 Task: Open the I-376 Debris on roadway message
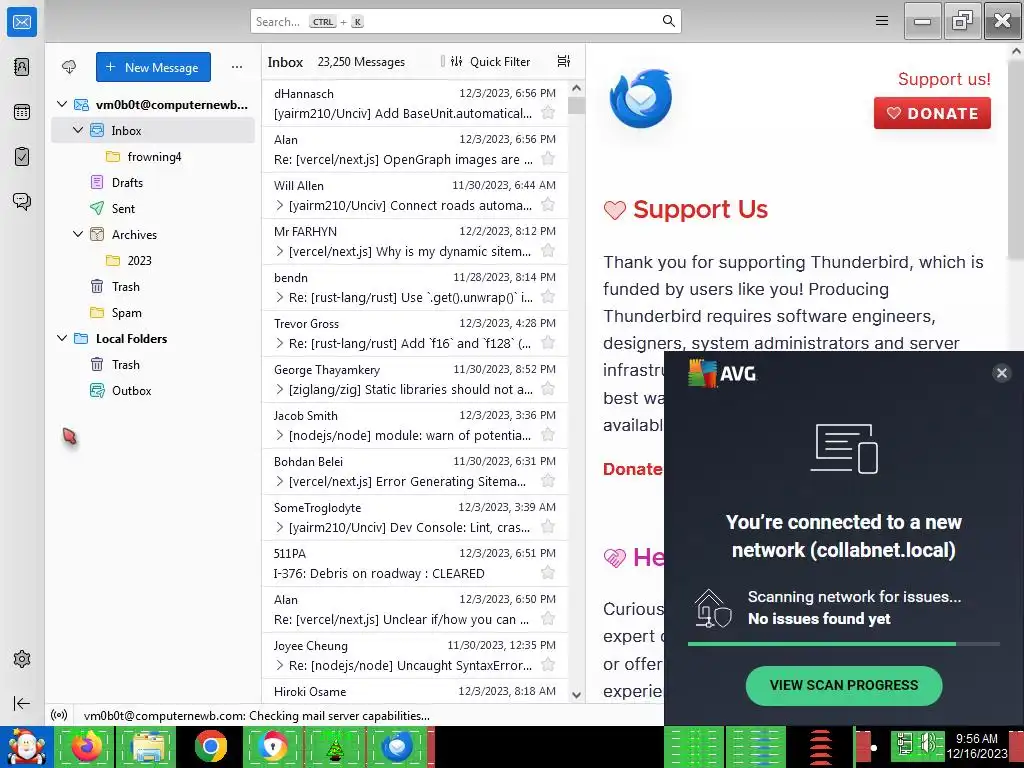click(415, 564)
